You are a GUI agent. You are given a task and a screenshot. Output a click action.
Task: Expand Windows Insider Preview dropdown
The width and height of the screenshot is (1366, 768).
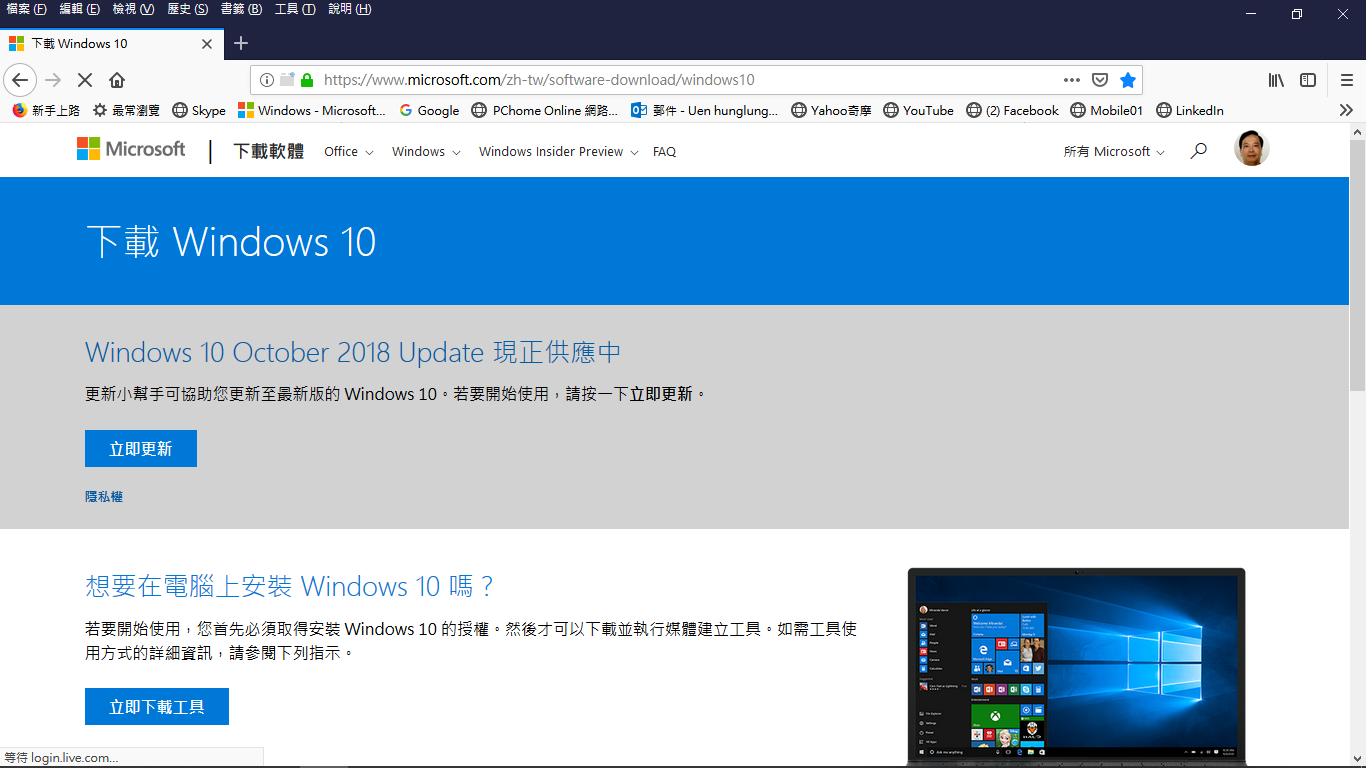[558, 152]
